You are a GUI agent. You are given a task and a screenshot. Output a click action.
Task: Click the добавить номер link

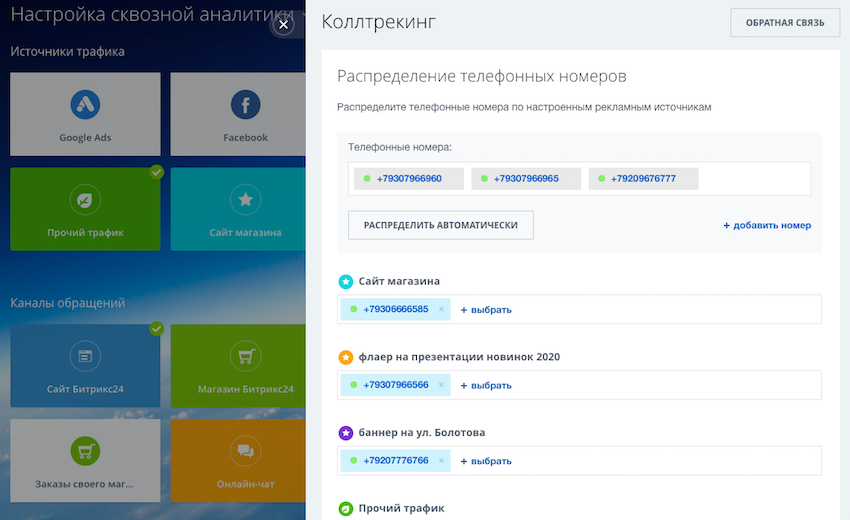click(767, 226)
